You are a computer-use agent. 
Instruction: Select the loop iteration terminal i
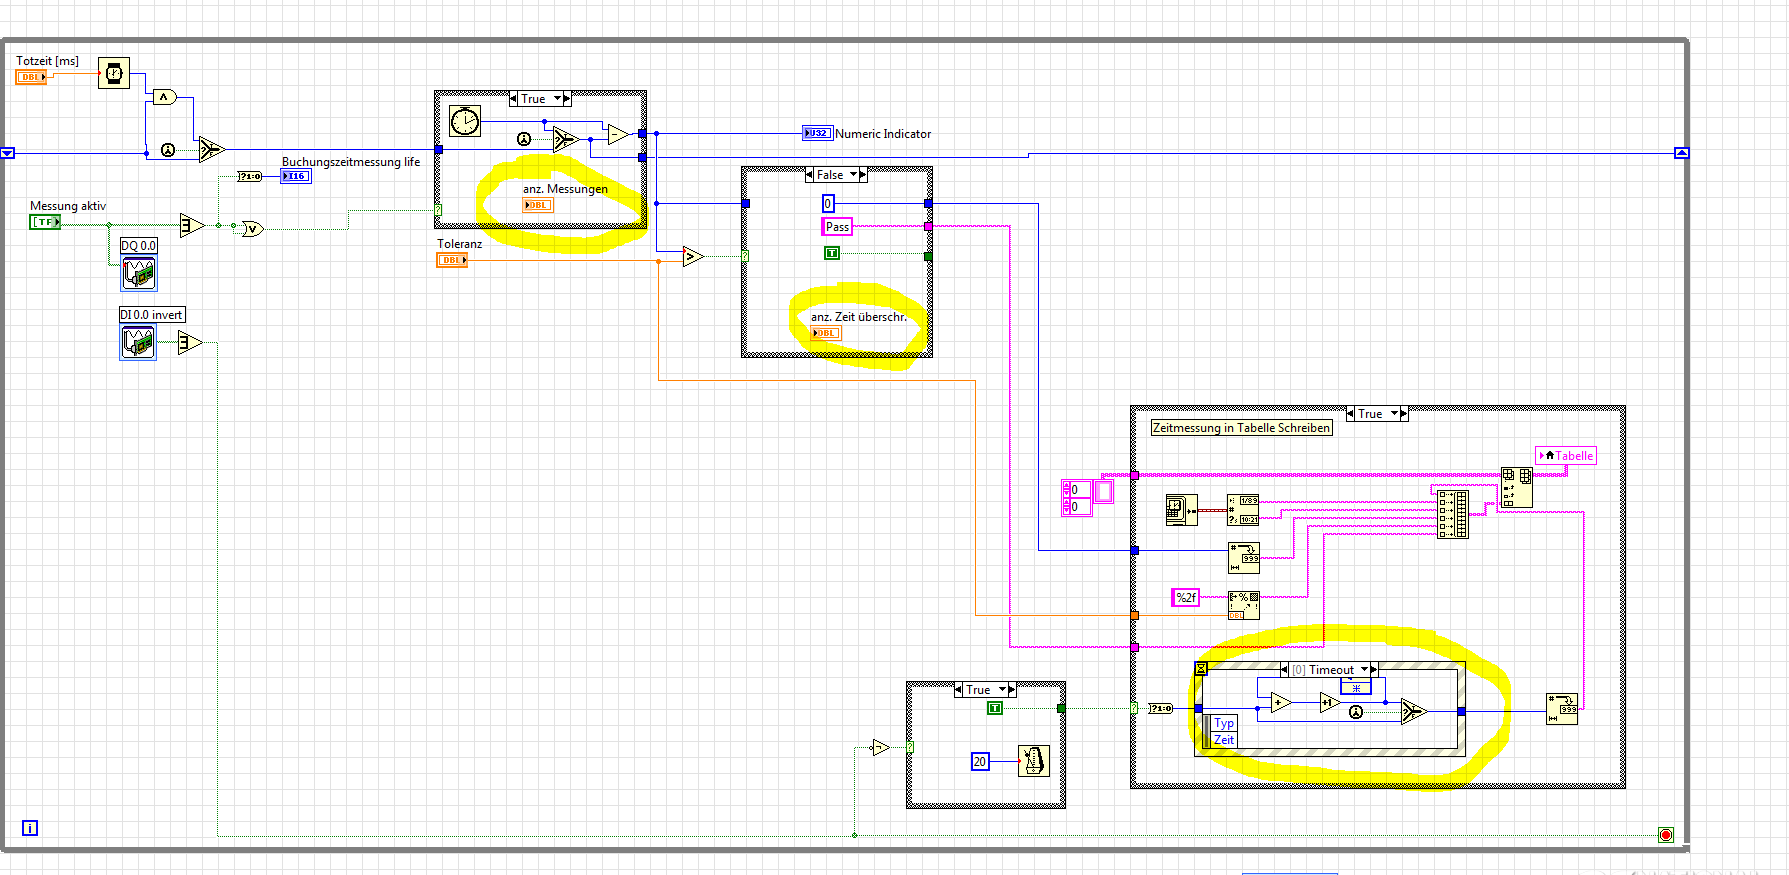pyautogui.click(x=30, y=828)
